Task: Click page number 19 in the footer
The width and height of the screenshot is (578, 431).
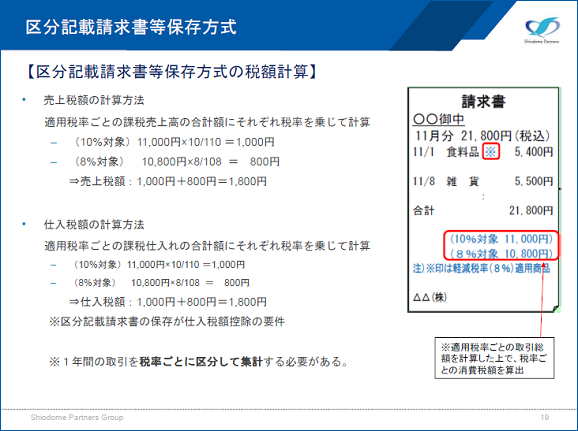Action: coord(545,417)
